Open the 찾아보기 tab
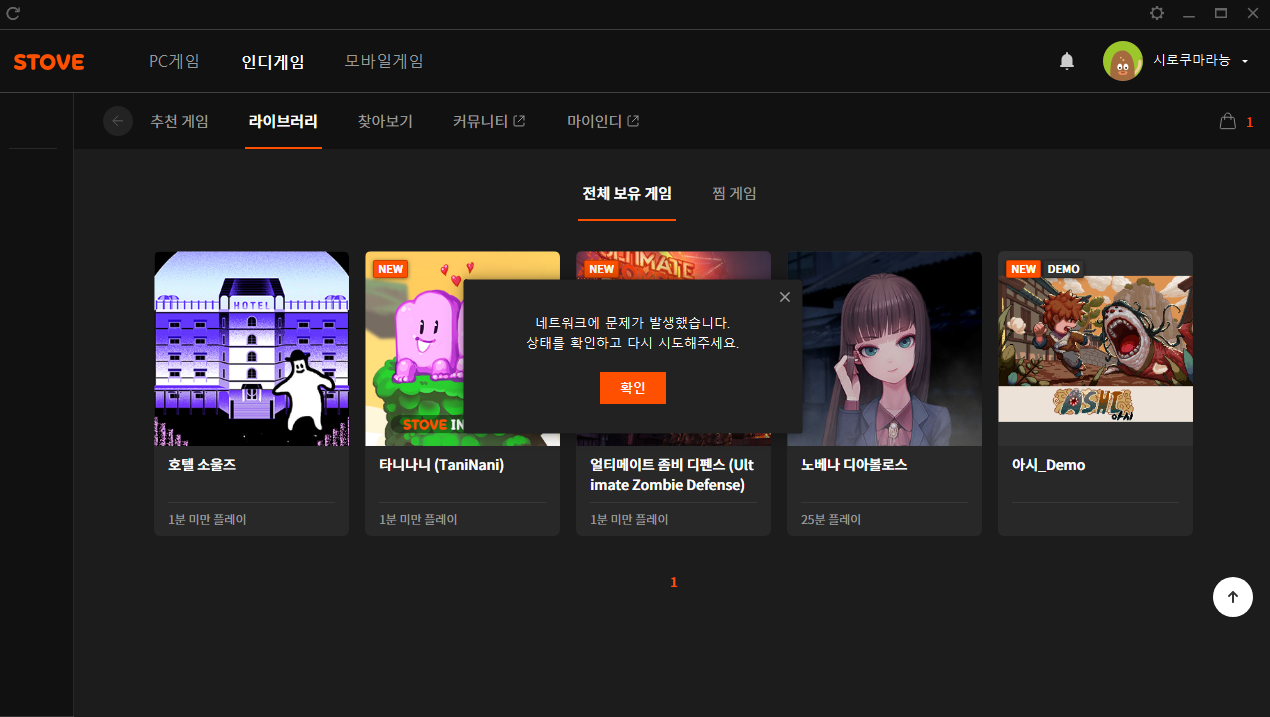This screenshot has width=1270, height=717. tap(385, 121)
